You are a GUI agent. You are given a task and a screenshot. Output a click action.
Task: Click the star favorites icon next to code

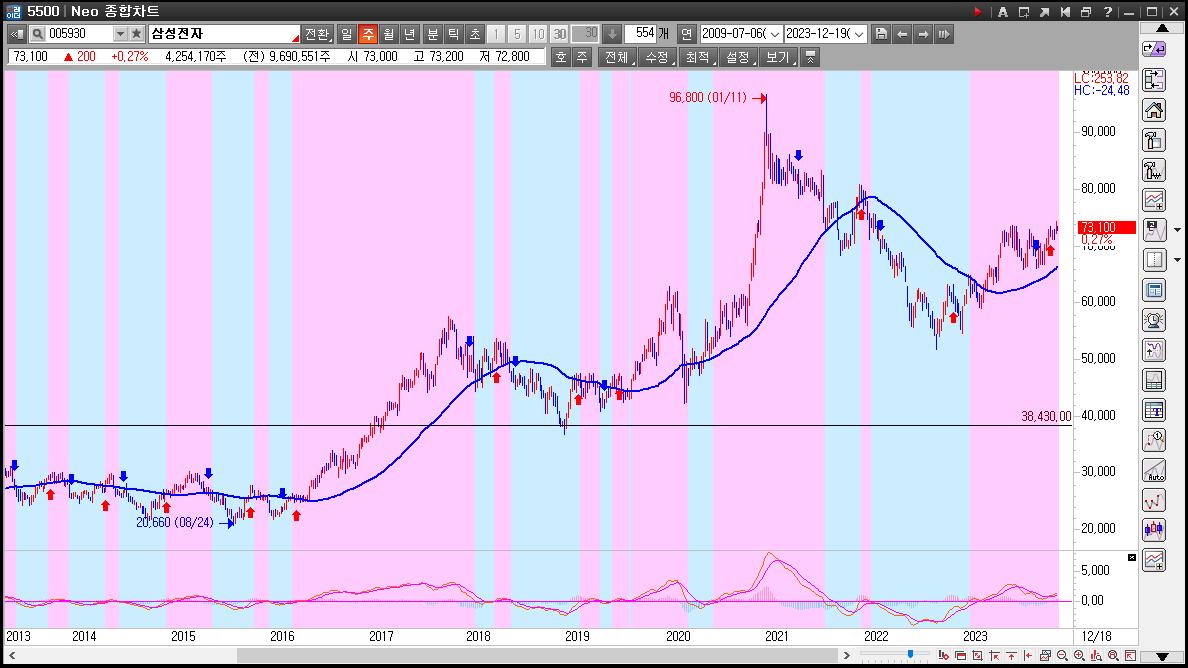point(136,34)
